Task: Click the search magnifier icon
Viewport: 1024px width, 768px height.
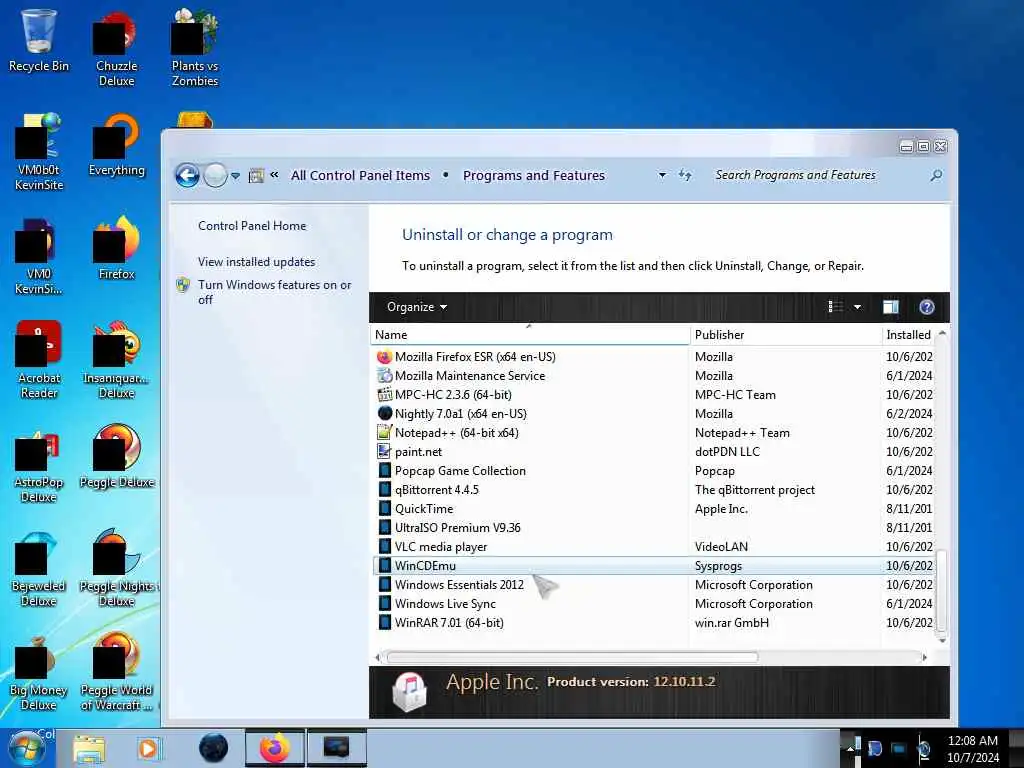Action: (936, 175)
